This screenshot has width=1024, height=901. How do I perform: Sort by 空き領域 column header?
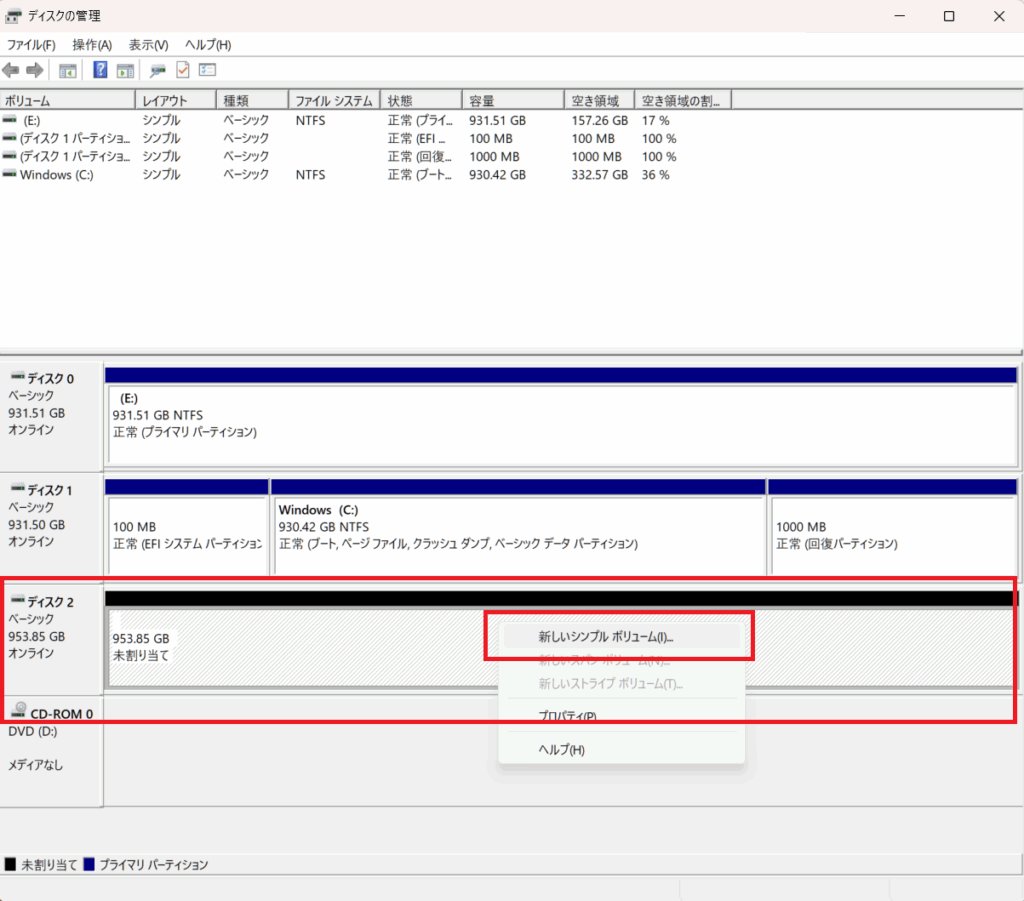coord(600,101)
